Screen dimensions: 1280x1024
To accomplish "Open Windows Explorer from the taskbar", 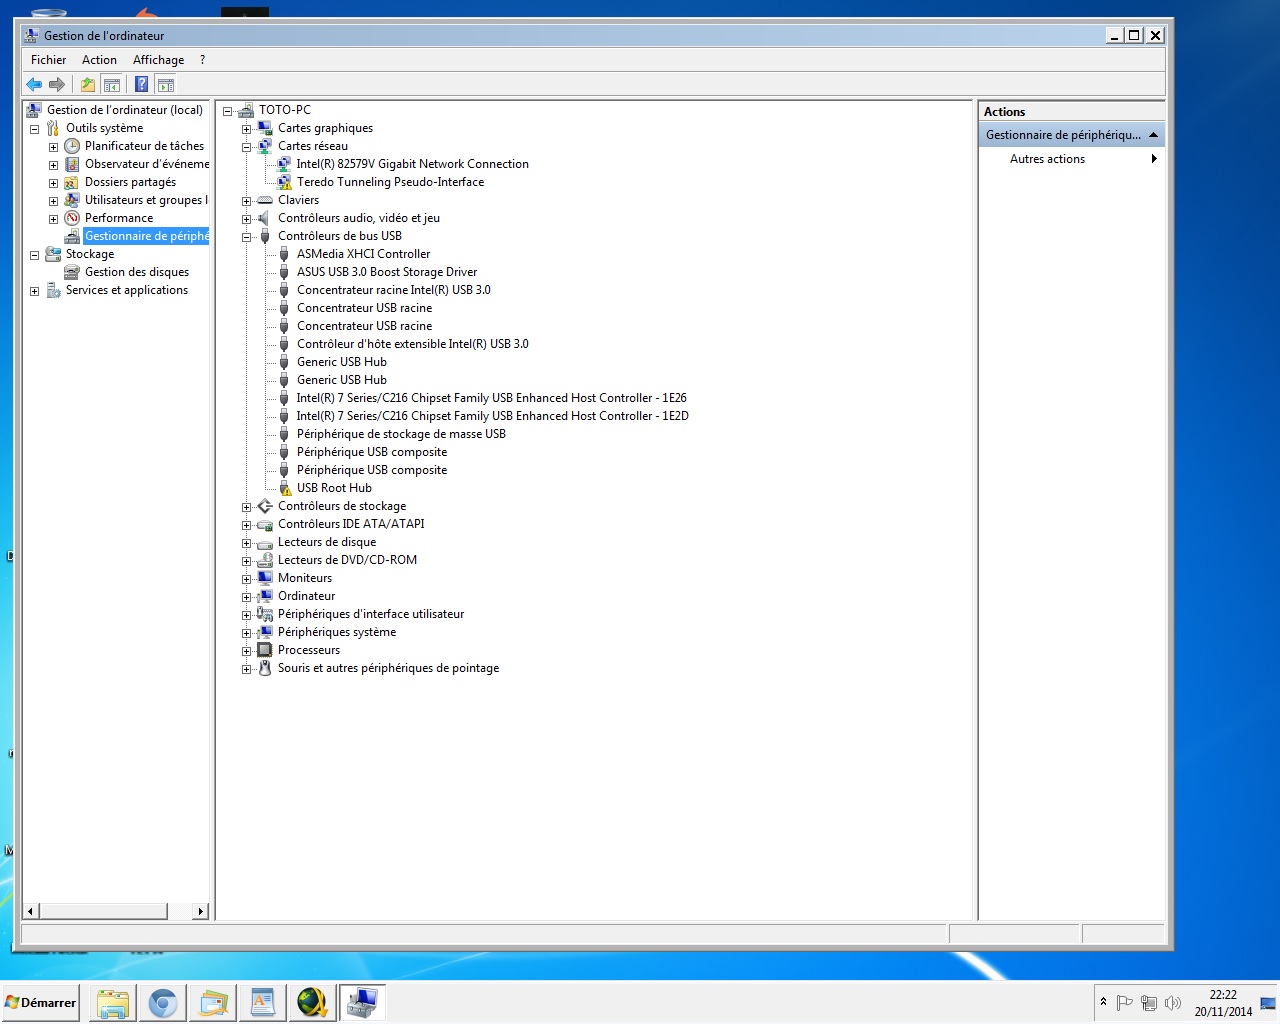I will (113, 1003).
